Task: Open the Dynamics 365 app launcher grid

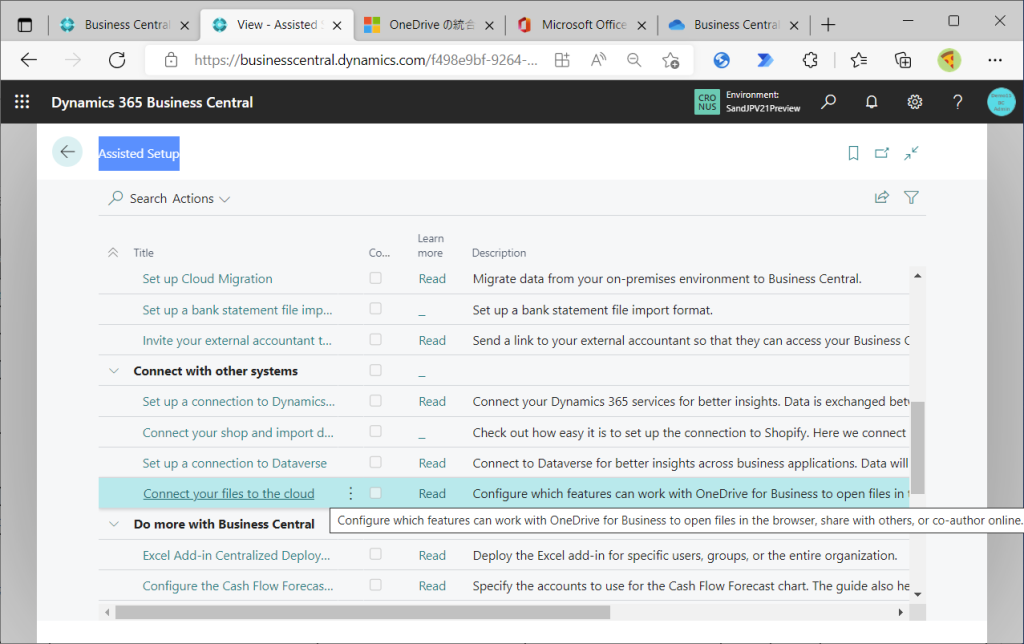Action: tap(22, 102)
